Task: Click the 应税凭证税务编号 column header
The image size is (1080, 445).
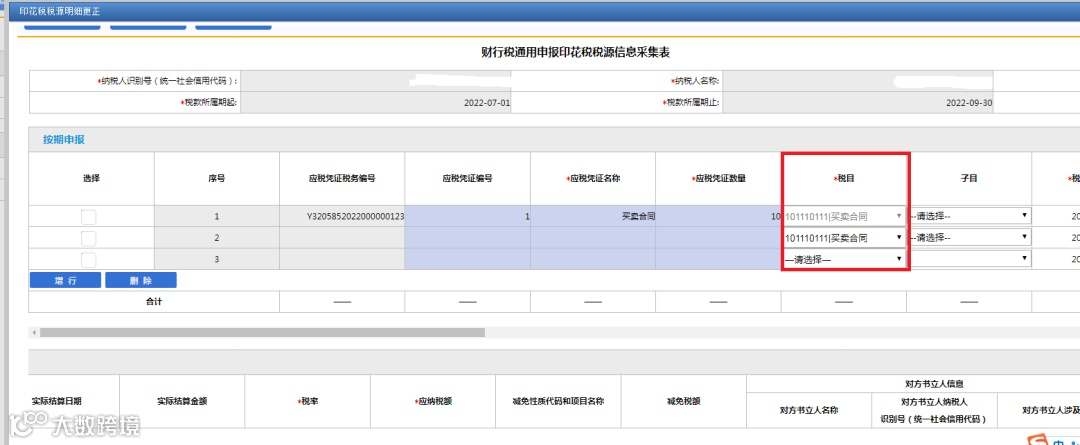Action: tap(342, 178)
